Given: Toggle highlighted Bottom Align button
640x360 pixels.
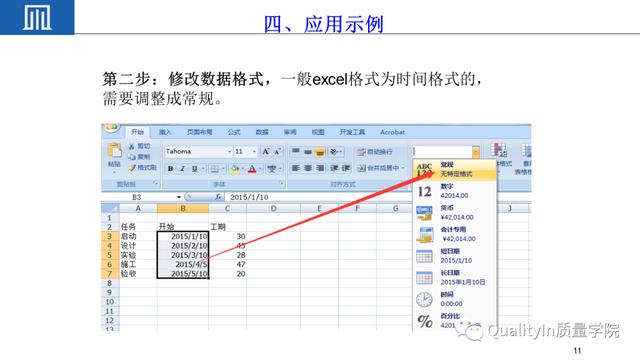Looking at the screenshot, I should coord(320,152).
